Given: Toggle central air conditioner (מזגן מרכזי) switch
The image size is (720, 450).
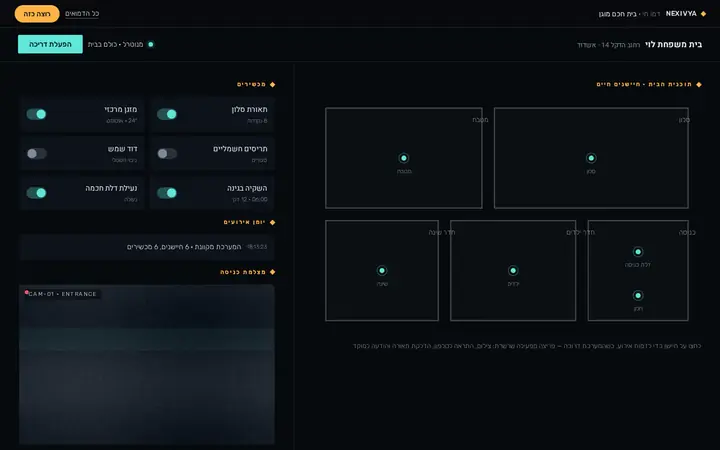Looking at the screenshot, I should pyautogui.click(x=36, y=114).
